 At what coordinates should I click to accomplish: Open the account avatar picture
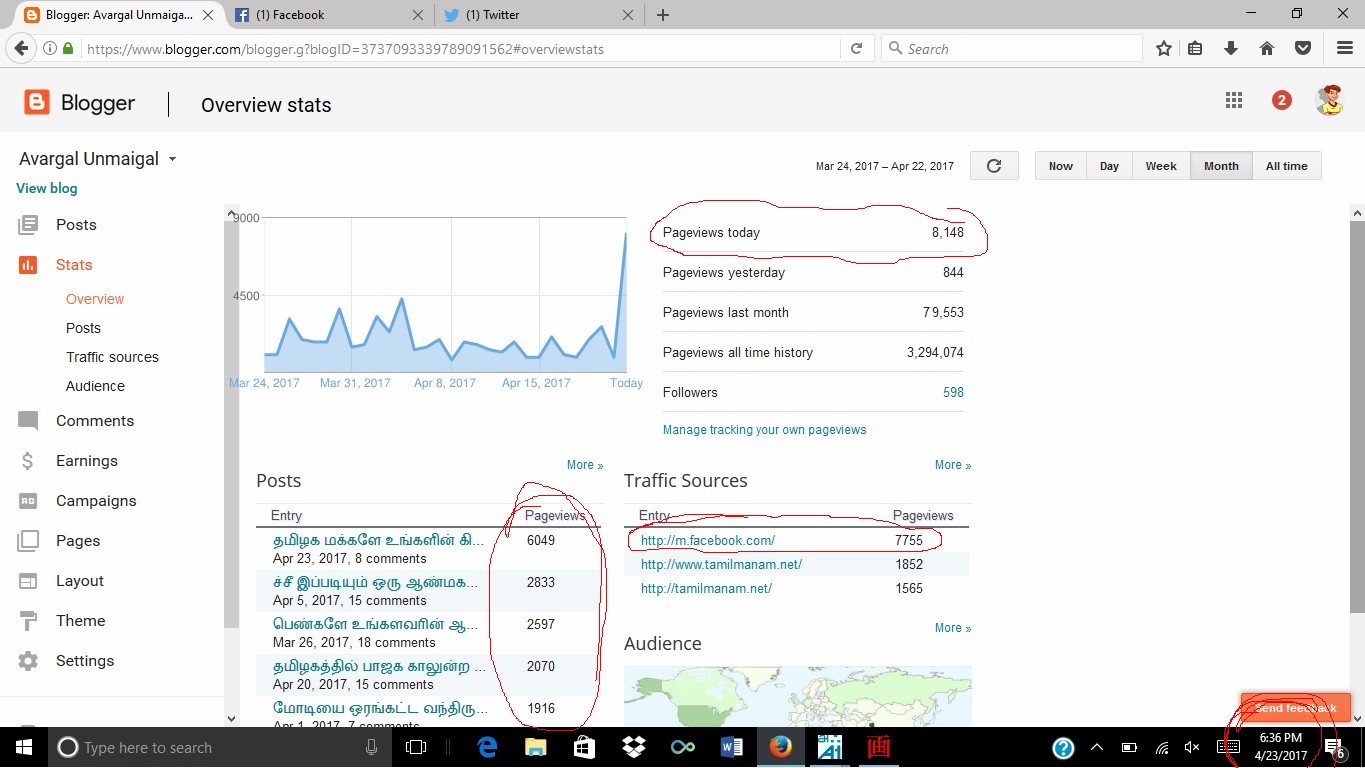click(1329, 100)
